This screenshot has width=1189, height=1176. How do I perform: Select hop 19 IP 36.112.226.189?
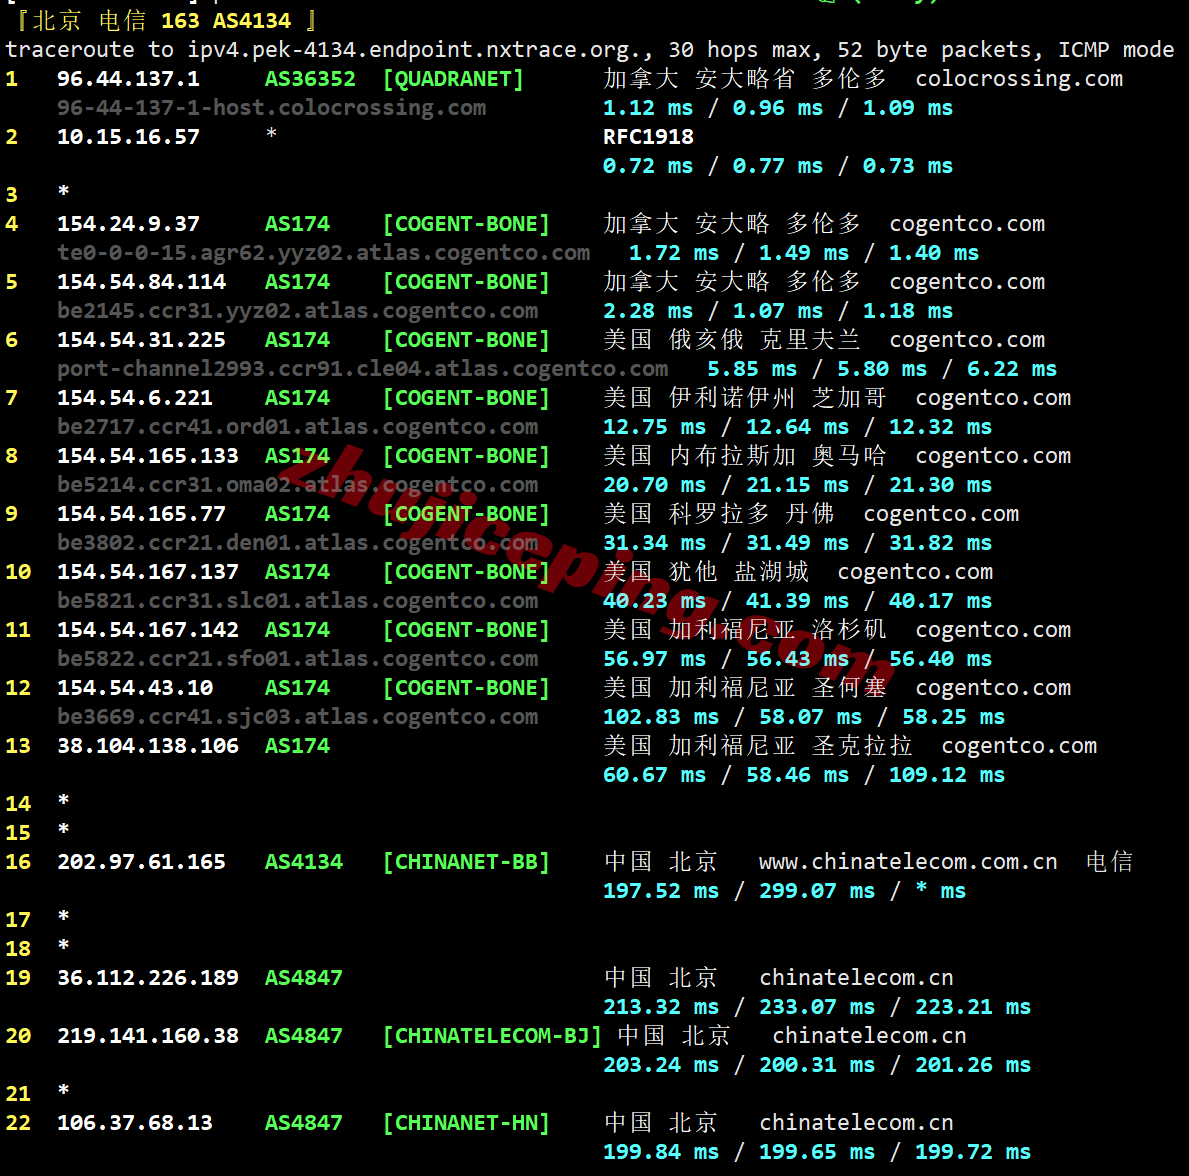coord(148,978)
